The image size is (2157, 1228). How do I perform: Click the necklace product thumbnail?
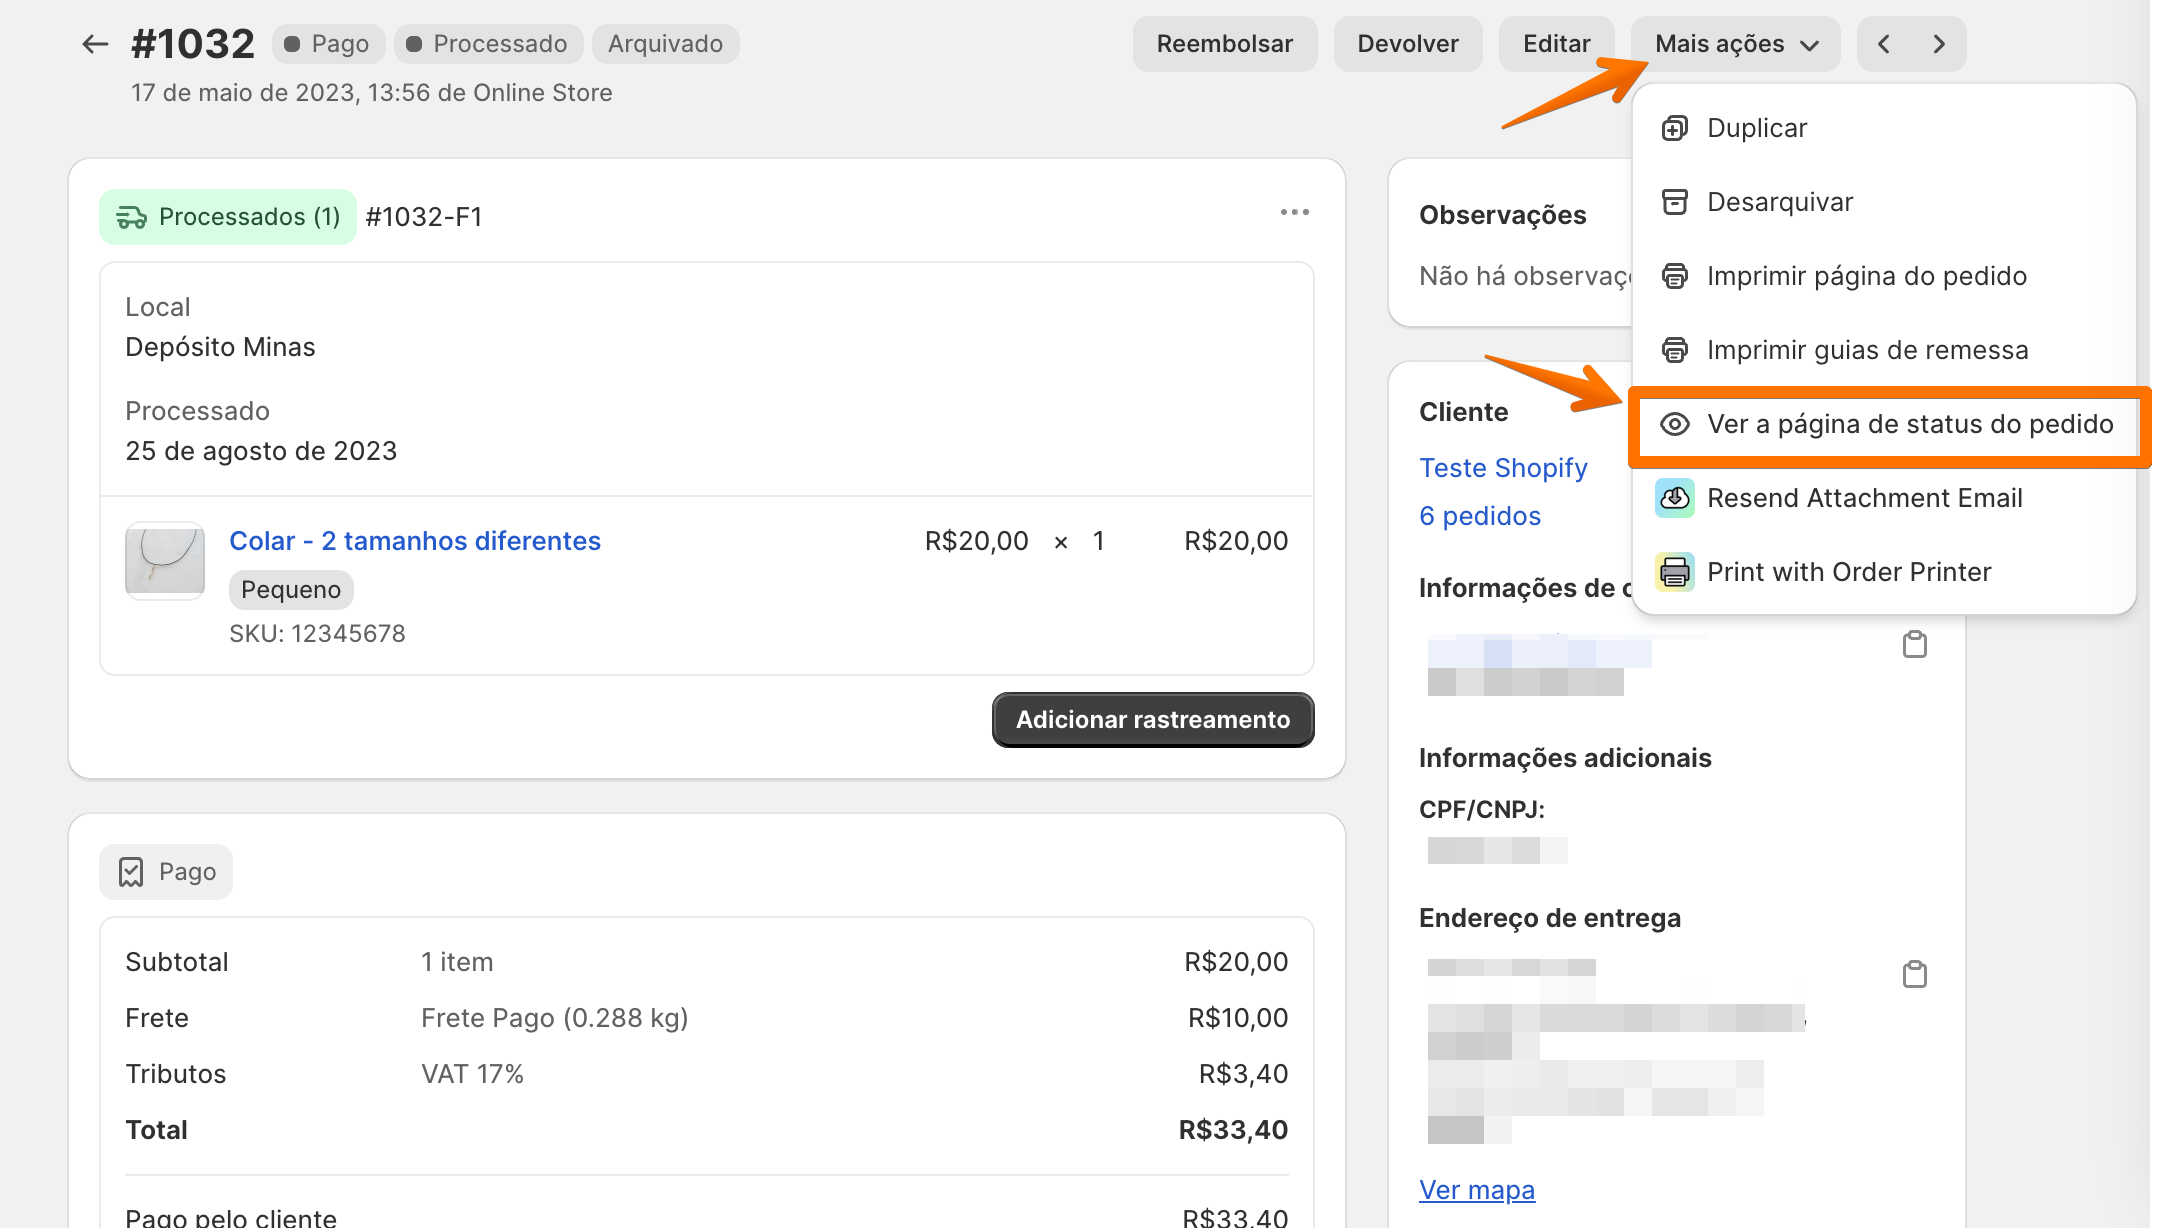[165, 560]
